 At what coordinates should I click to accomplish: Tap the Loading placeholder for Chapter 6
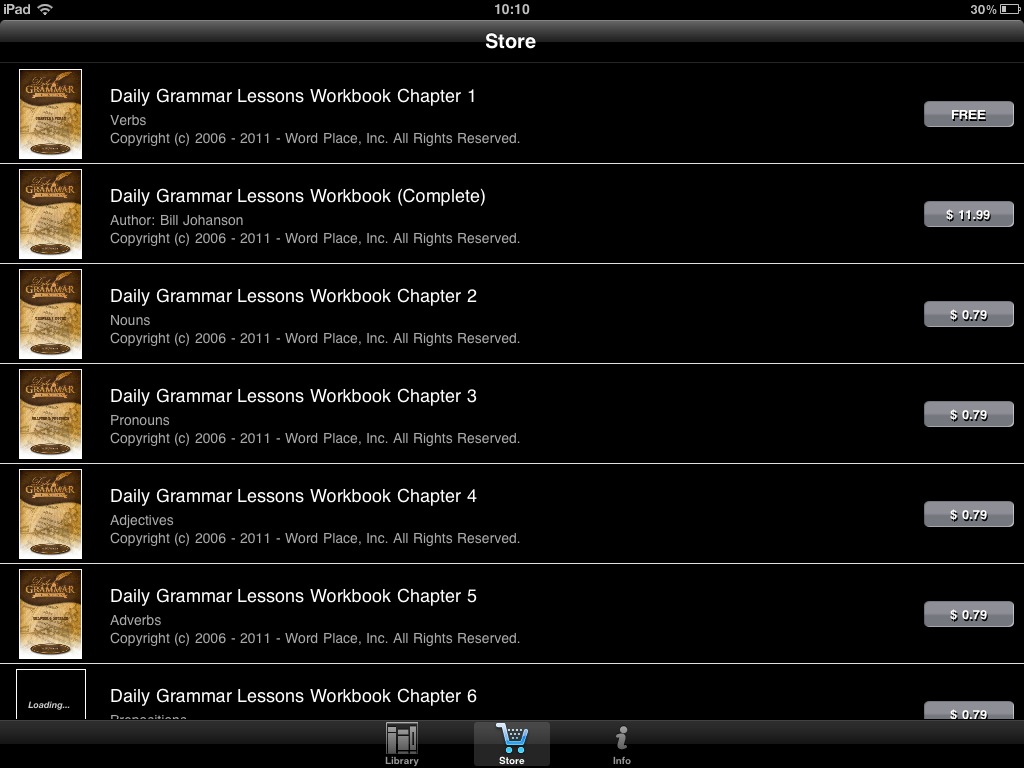(50, 694)
